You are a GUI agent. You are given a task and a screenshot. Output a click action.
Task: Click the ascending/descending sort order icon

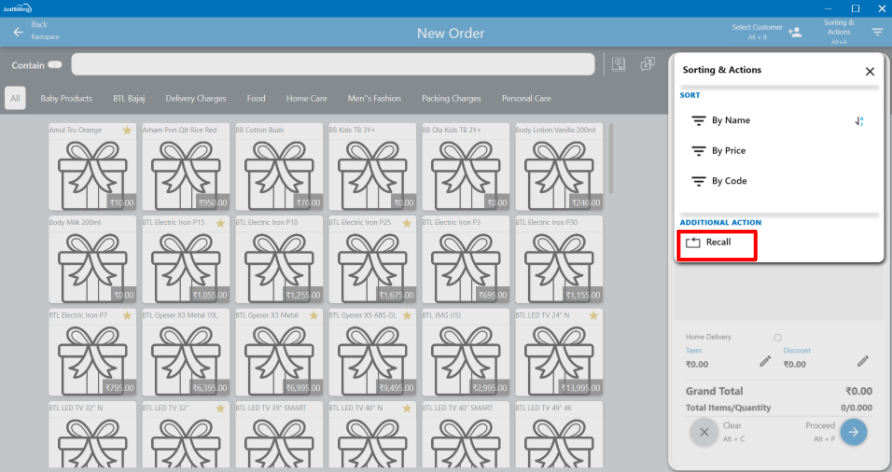(x=858, y=121)
